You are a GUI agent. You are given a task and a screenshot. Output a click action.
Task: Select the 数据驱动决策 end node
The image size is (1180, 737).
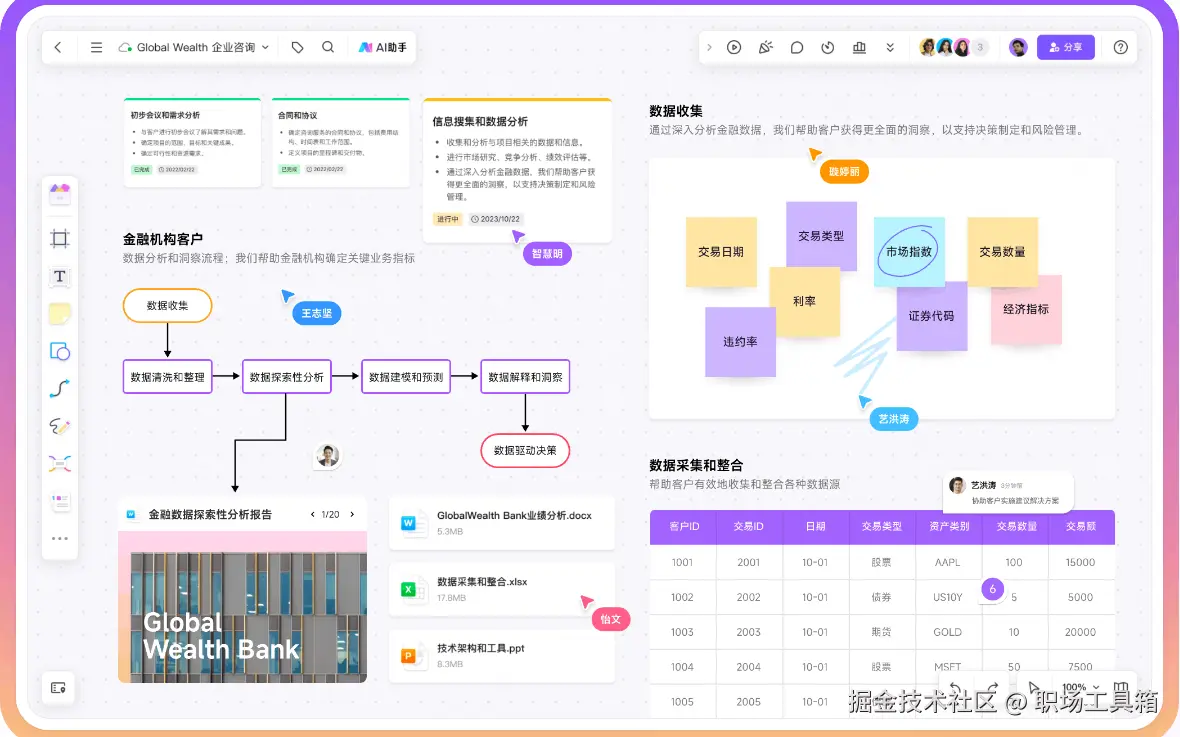click(525, 450)
